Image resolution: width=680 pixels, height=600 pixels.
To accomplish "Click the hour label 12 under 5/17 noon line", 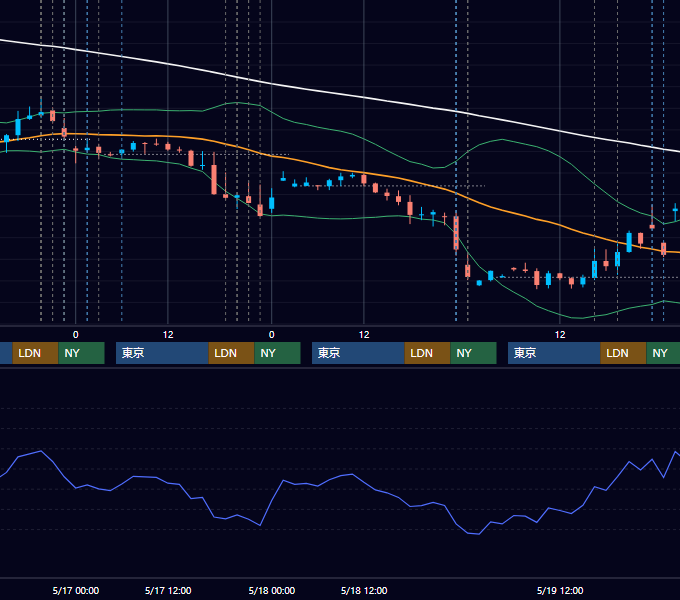I will coord(168,335).
